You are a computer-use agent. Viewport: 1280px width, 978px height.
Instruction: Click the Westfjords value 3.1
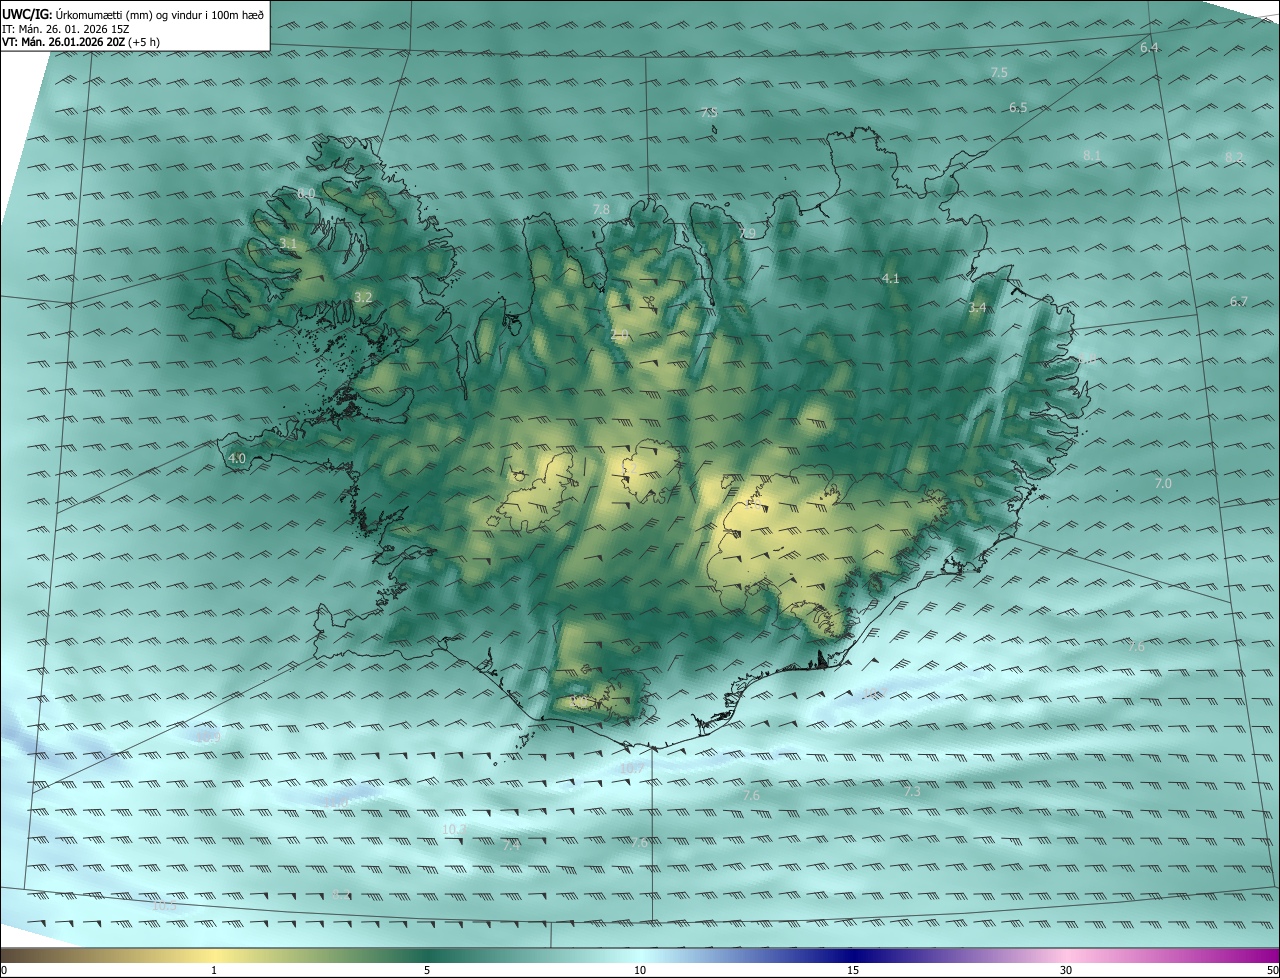[288, 243]
